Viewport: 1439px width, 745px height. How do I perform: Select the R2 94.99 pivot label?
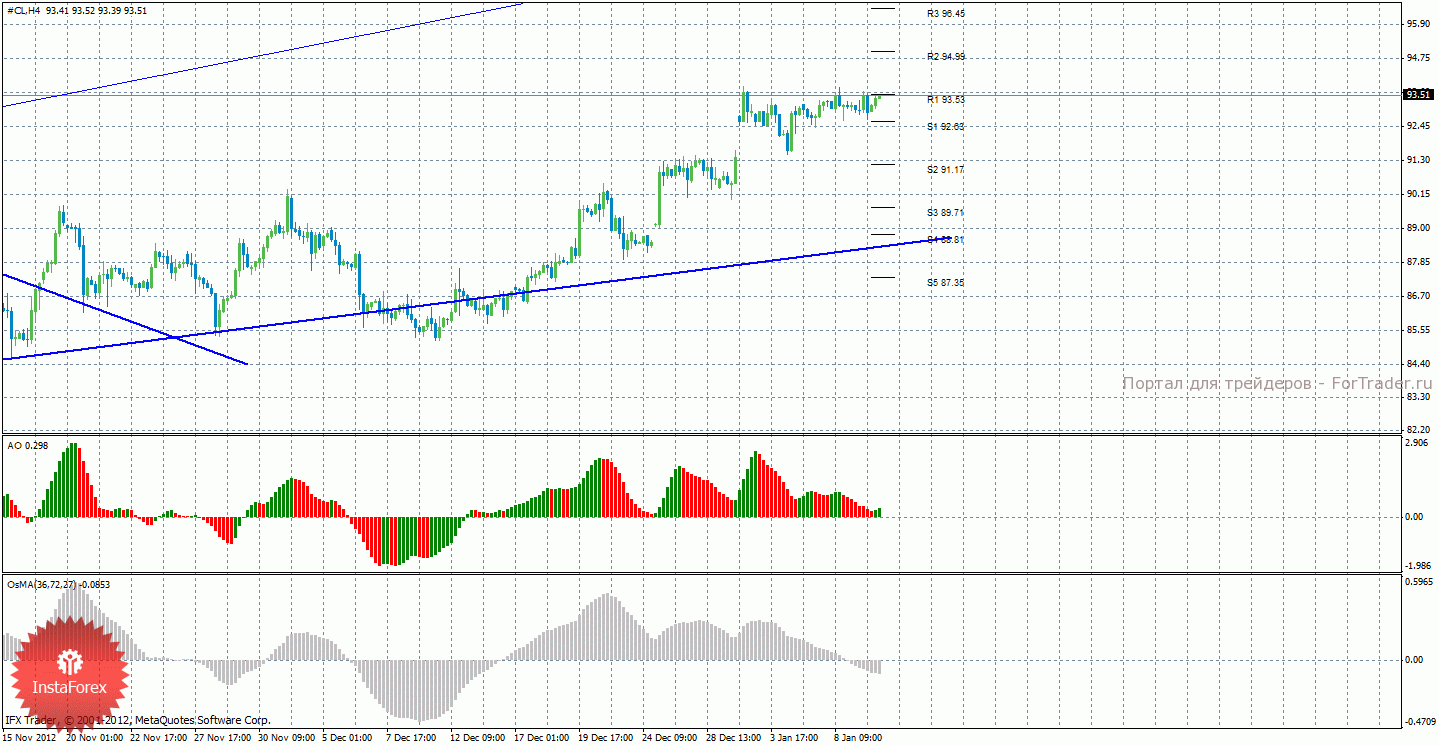click(x=946, y=57)
